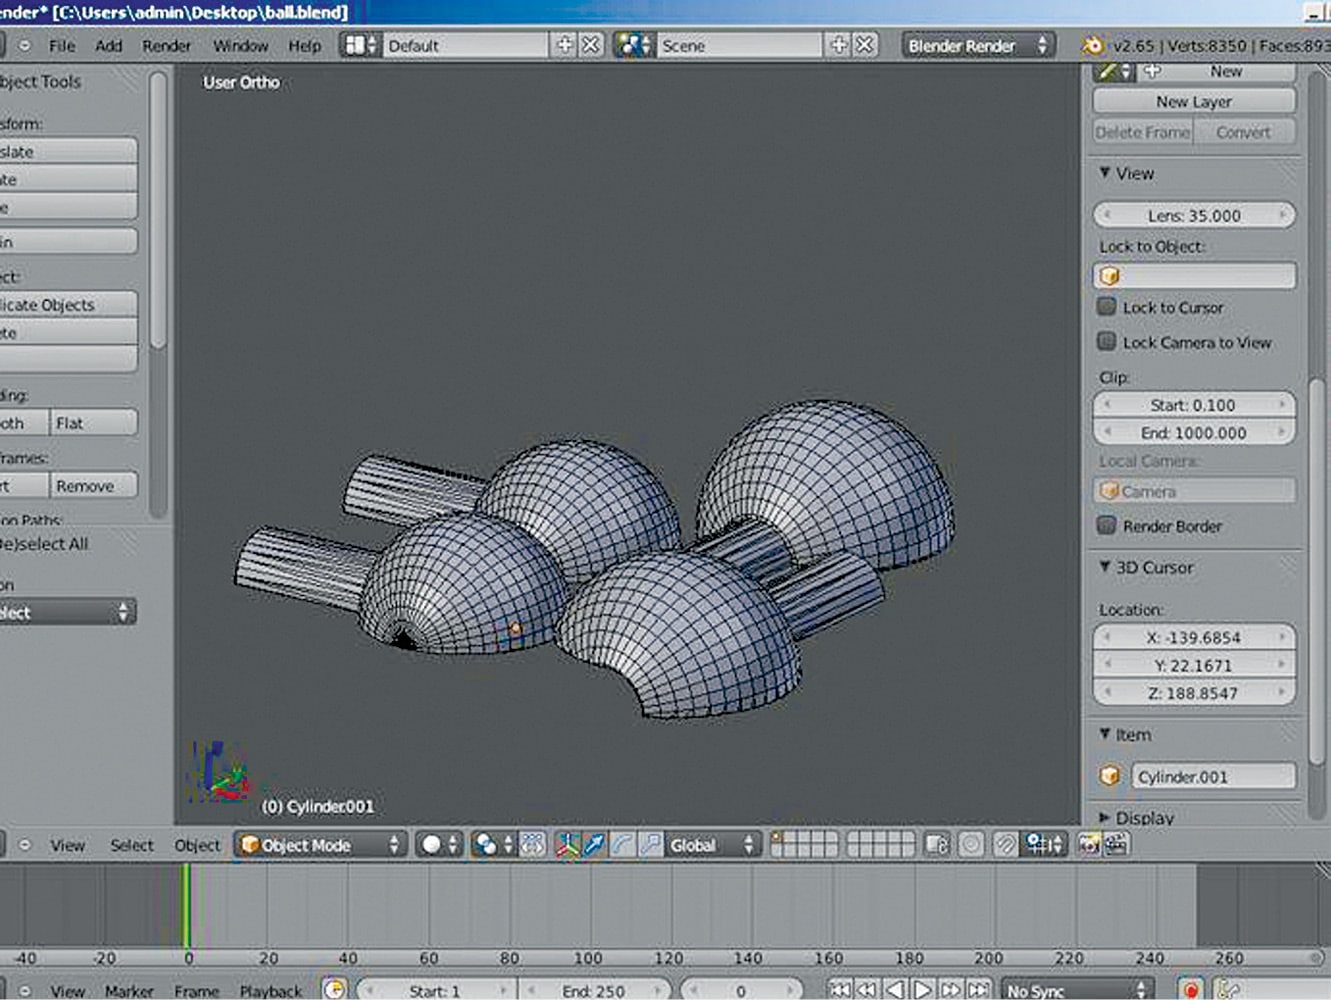Click the viewport shading sphere icon
Image resolution: width=1331 pixels, height=1000 pixels.
pyautogui.click(x=432, y=845)
